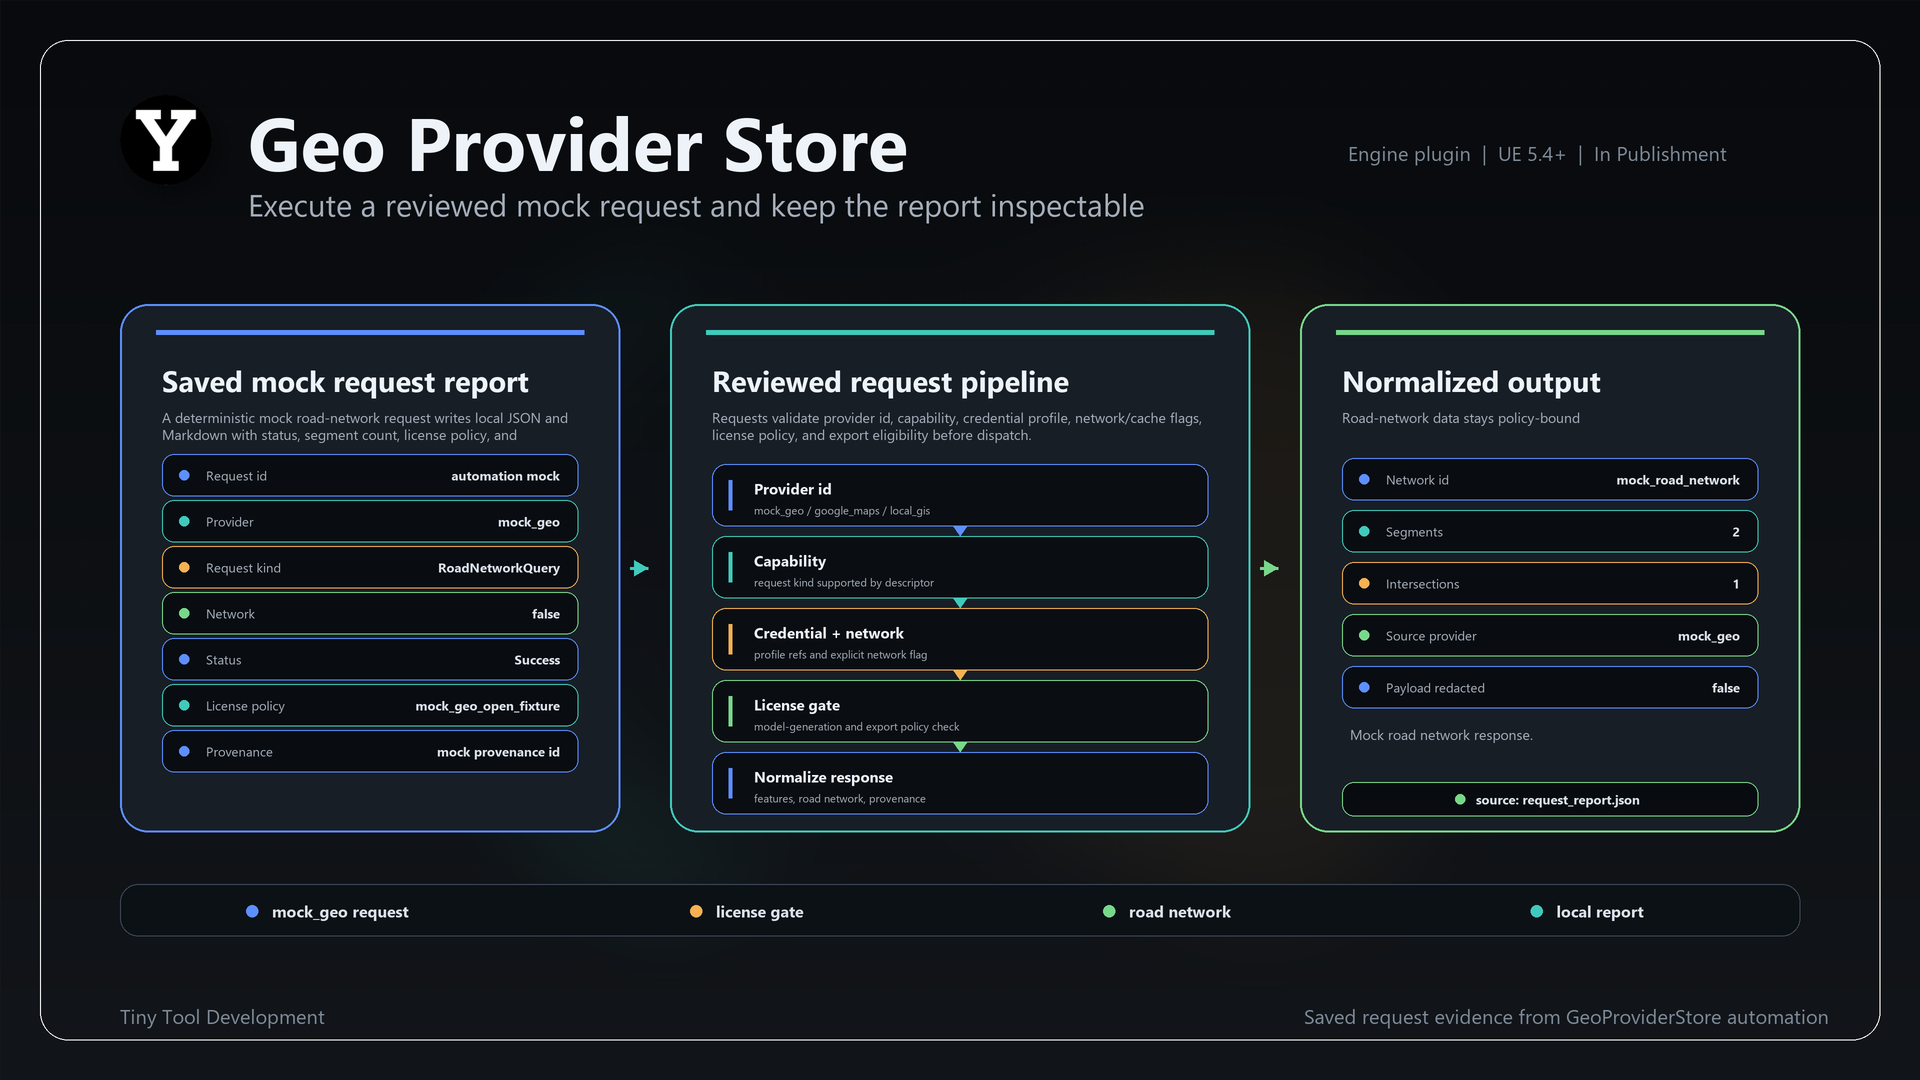Open the Credential + network pipeline step
The image size is (1920, 1080).
[960, 639]
